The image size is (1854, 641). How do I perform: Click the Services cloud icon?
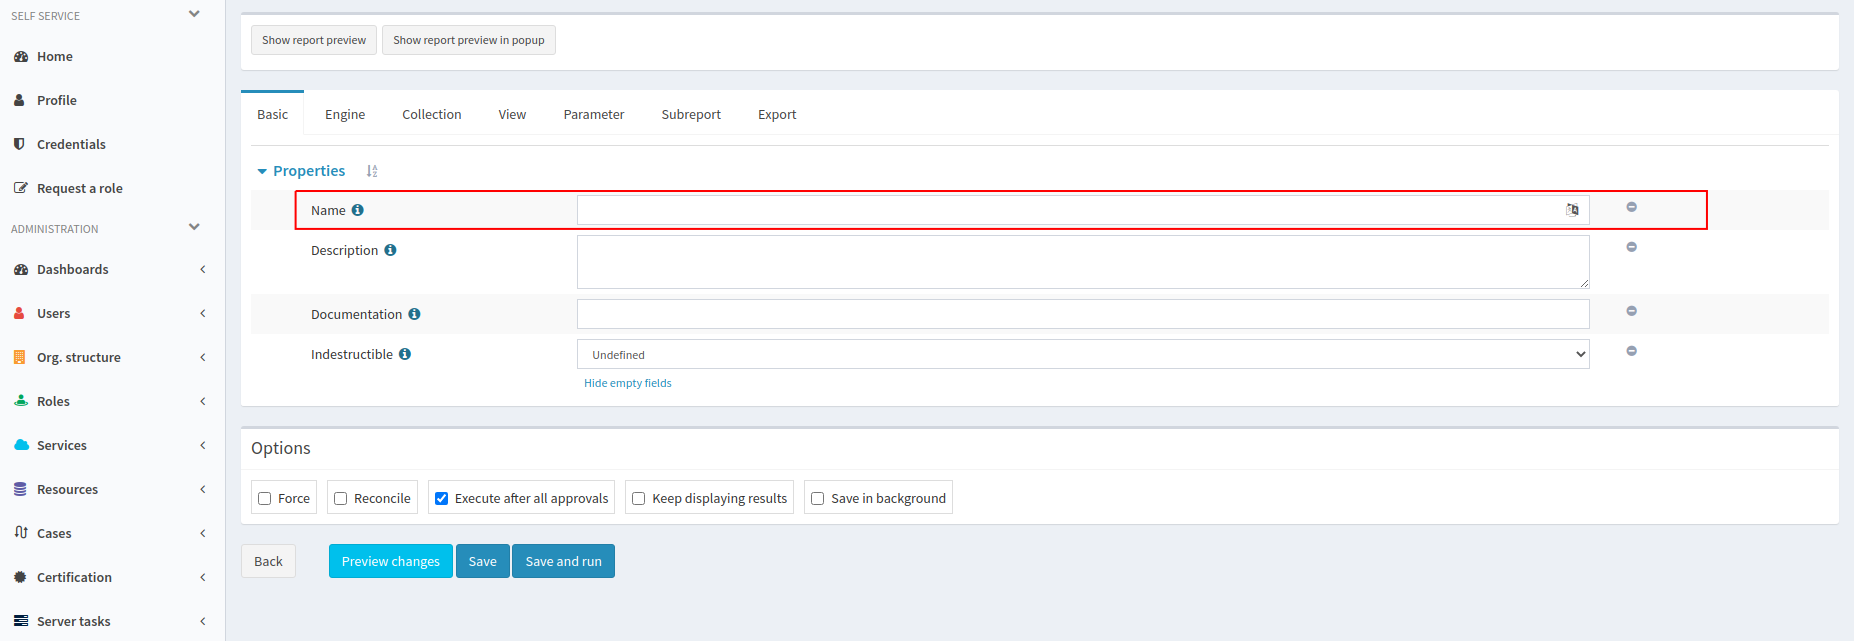21,445
